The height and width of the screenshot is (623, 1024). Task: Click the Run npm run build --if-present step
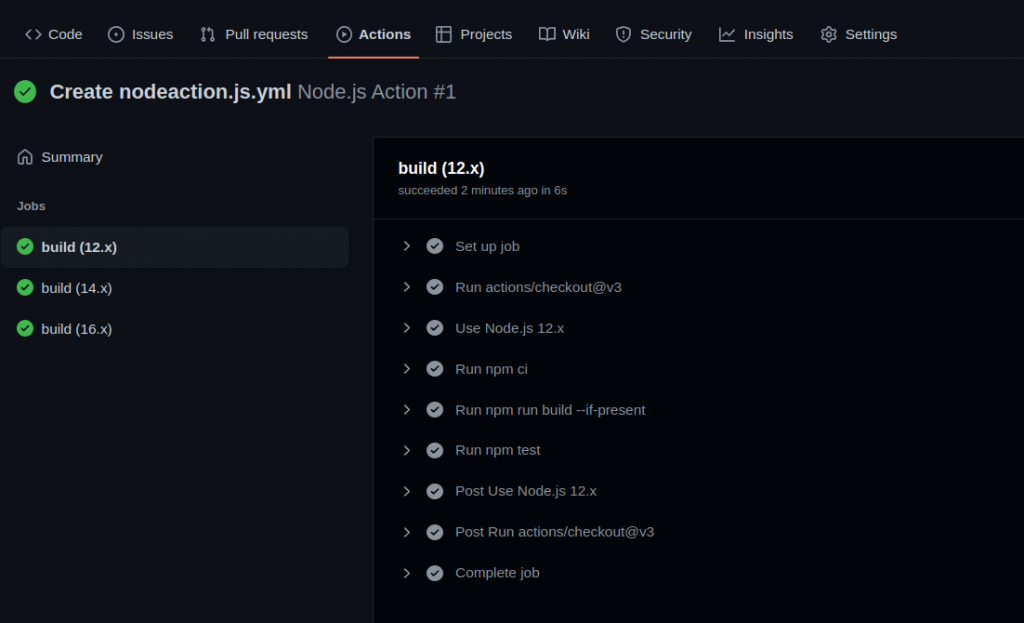pyautogui.click(x=550, y=410)
